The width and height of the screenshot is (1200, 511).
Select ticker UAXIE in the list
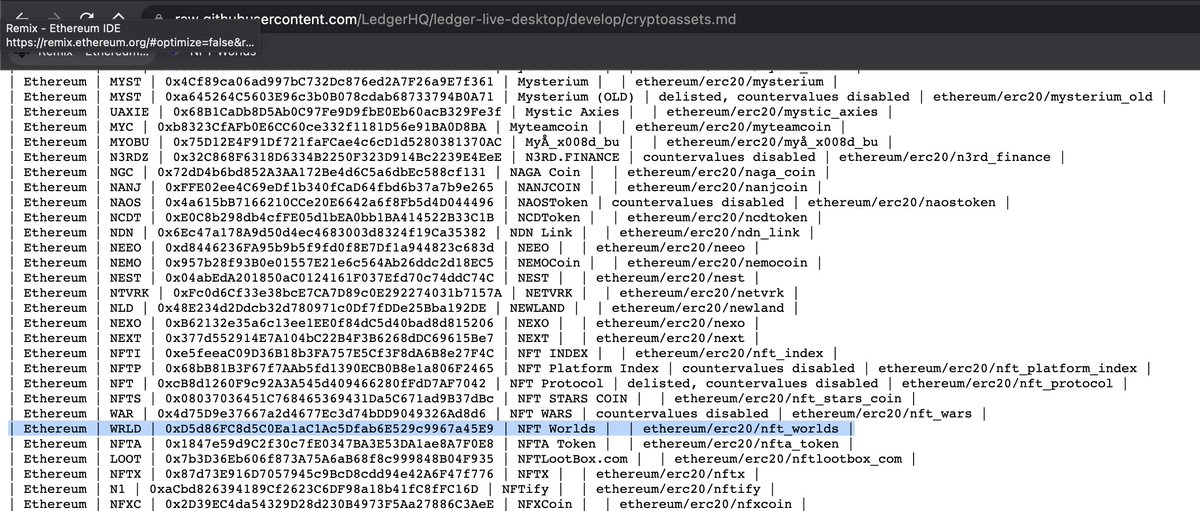[127, 112]
